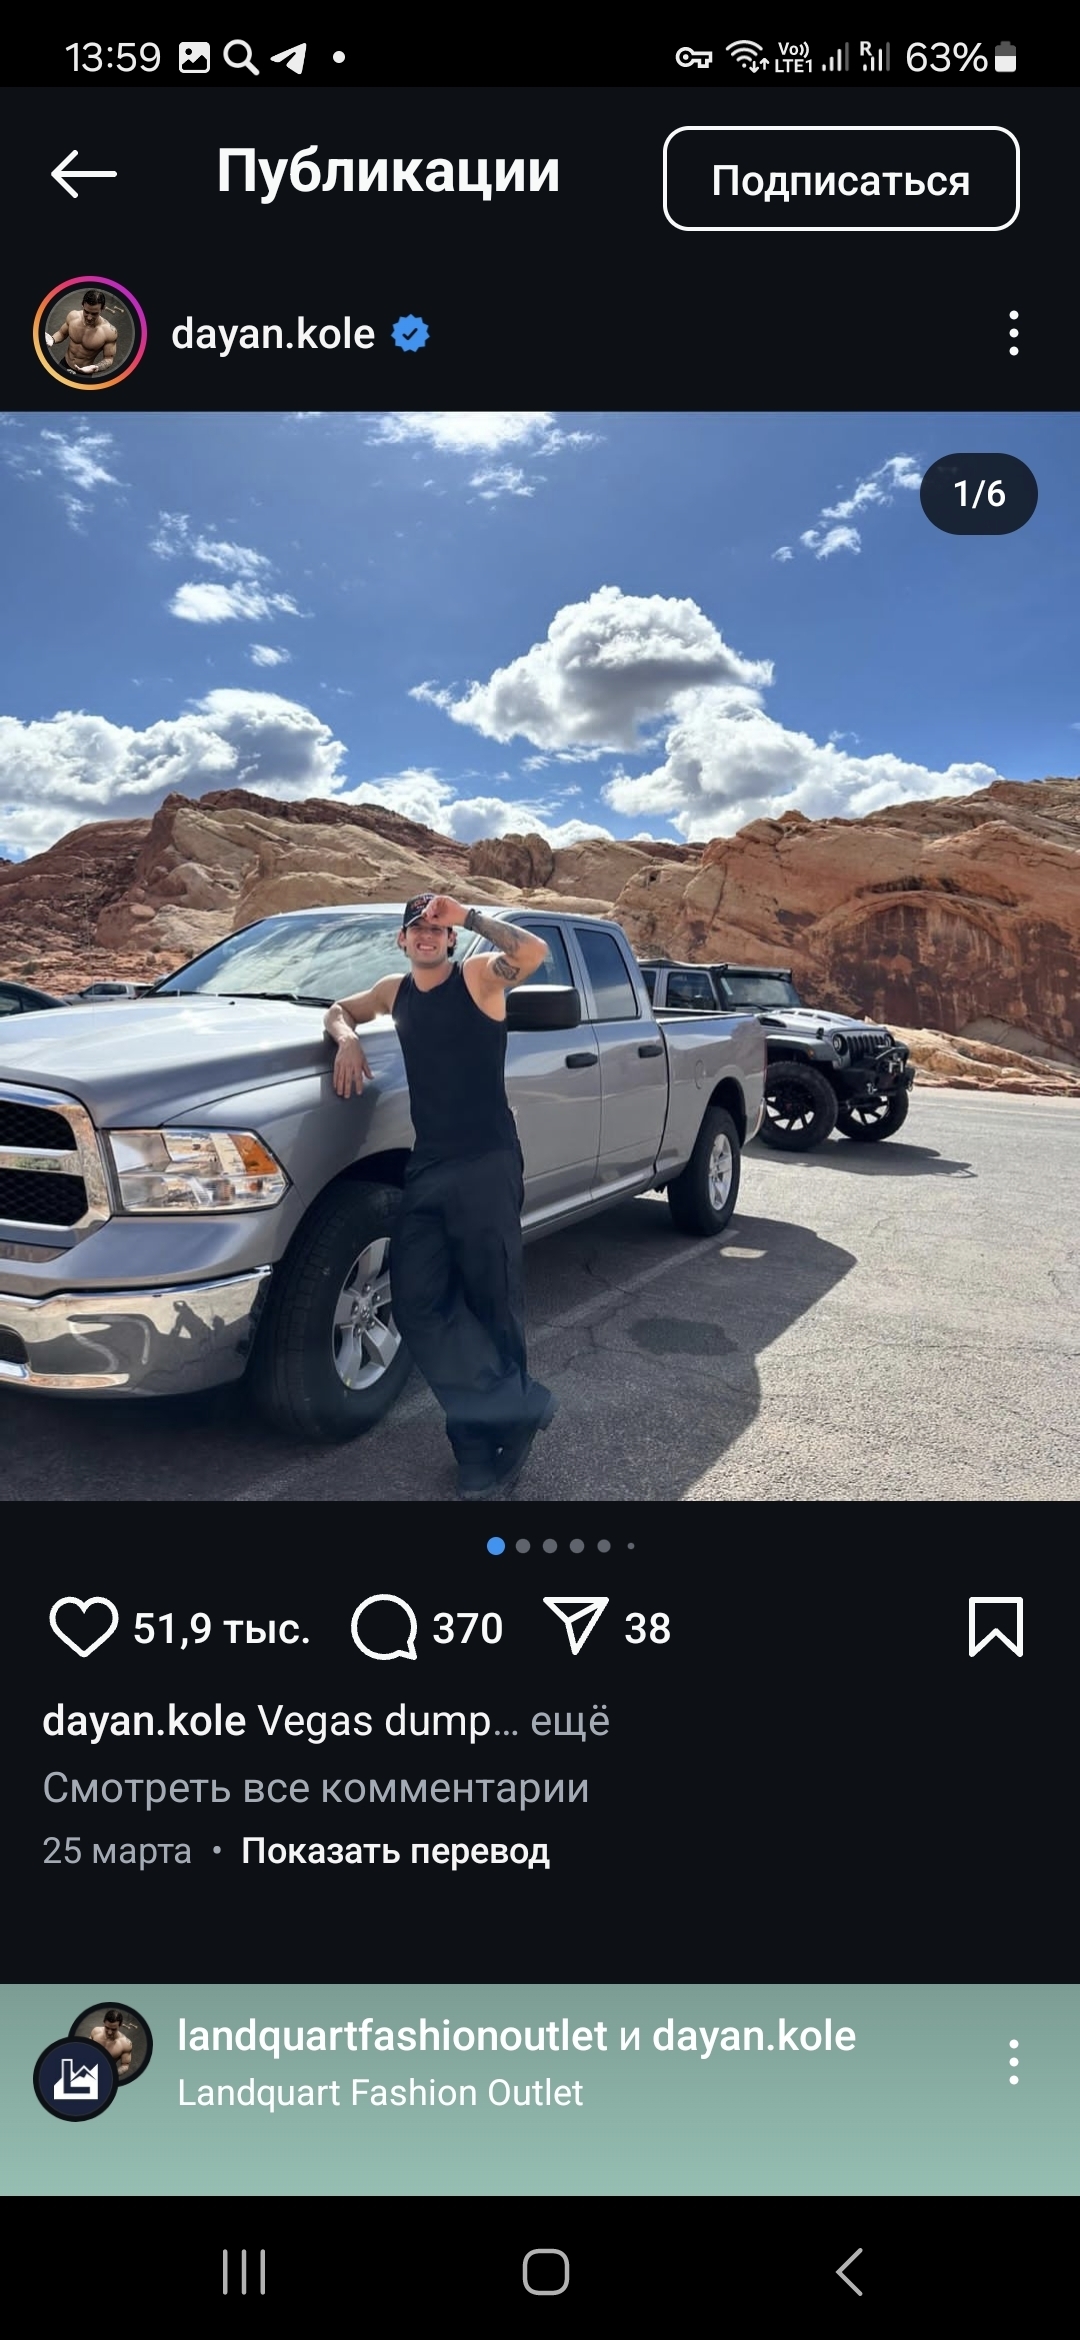Tap the Landquart Fashion Outlet overlapping avatars
This screenshot has height=2340, width=1080.
(93, 2062)
